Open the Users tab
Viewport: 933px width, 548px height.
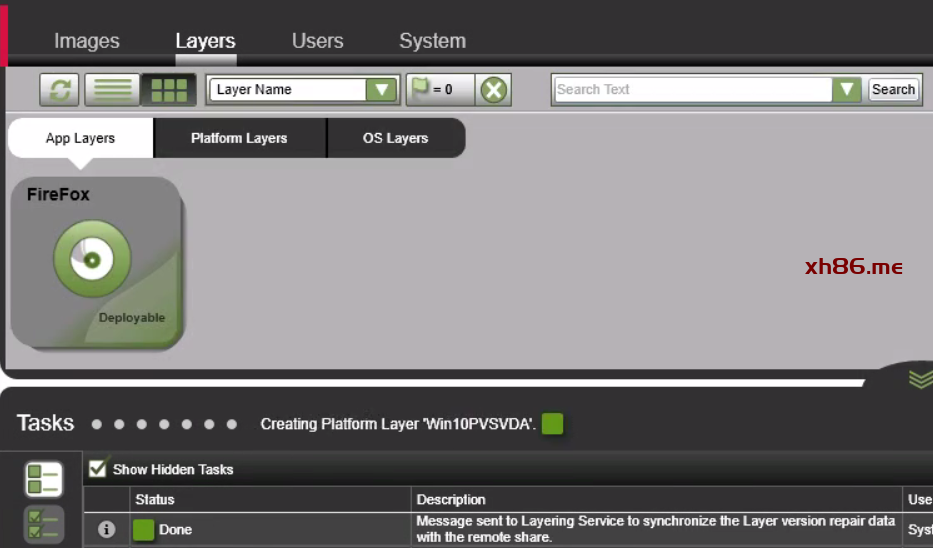pos(317,41)
